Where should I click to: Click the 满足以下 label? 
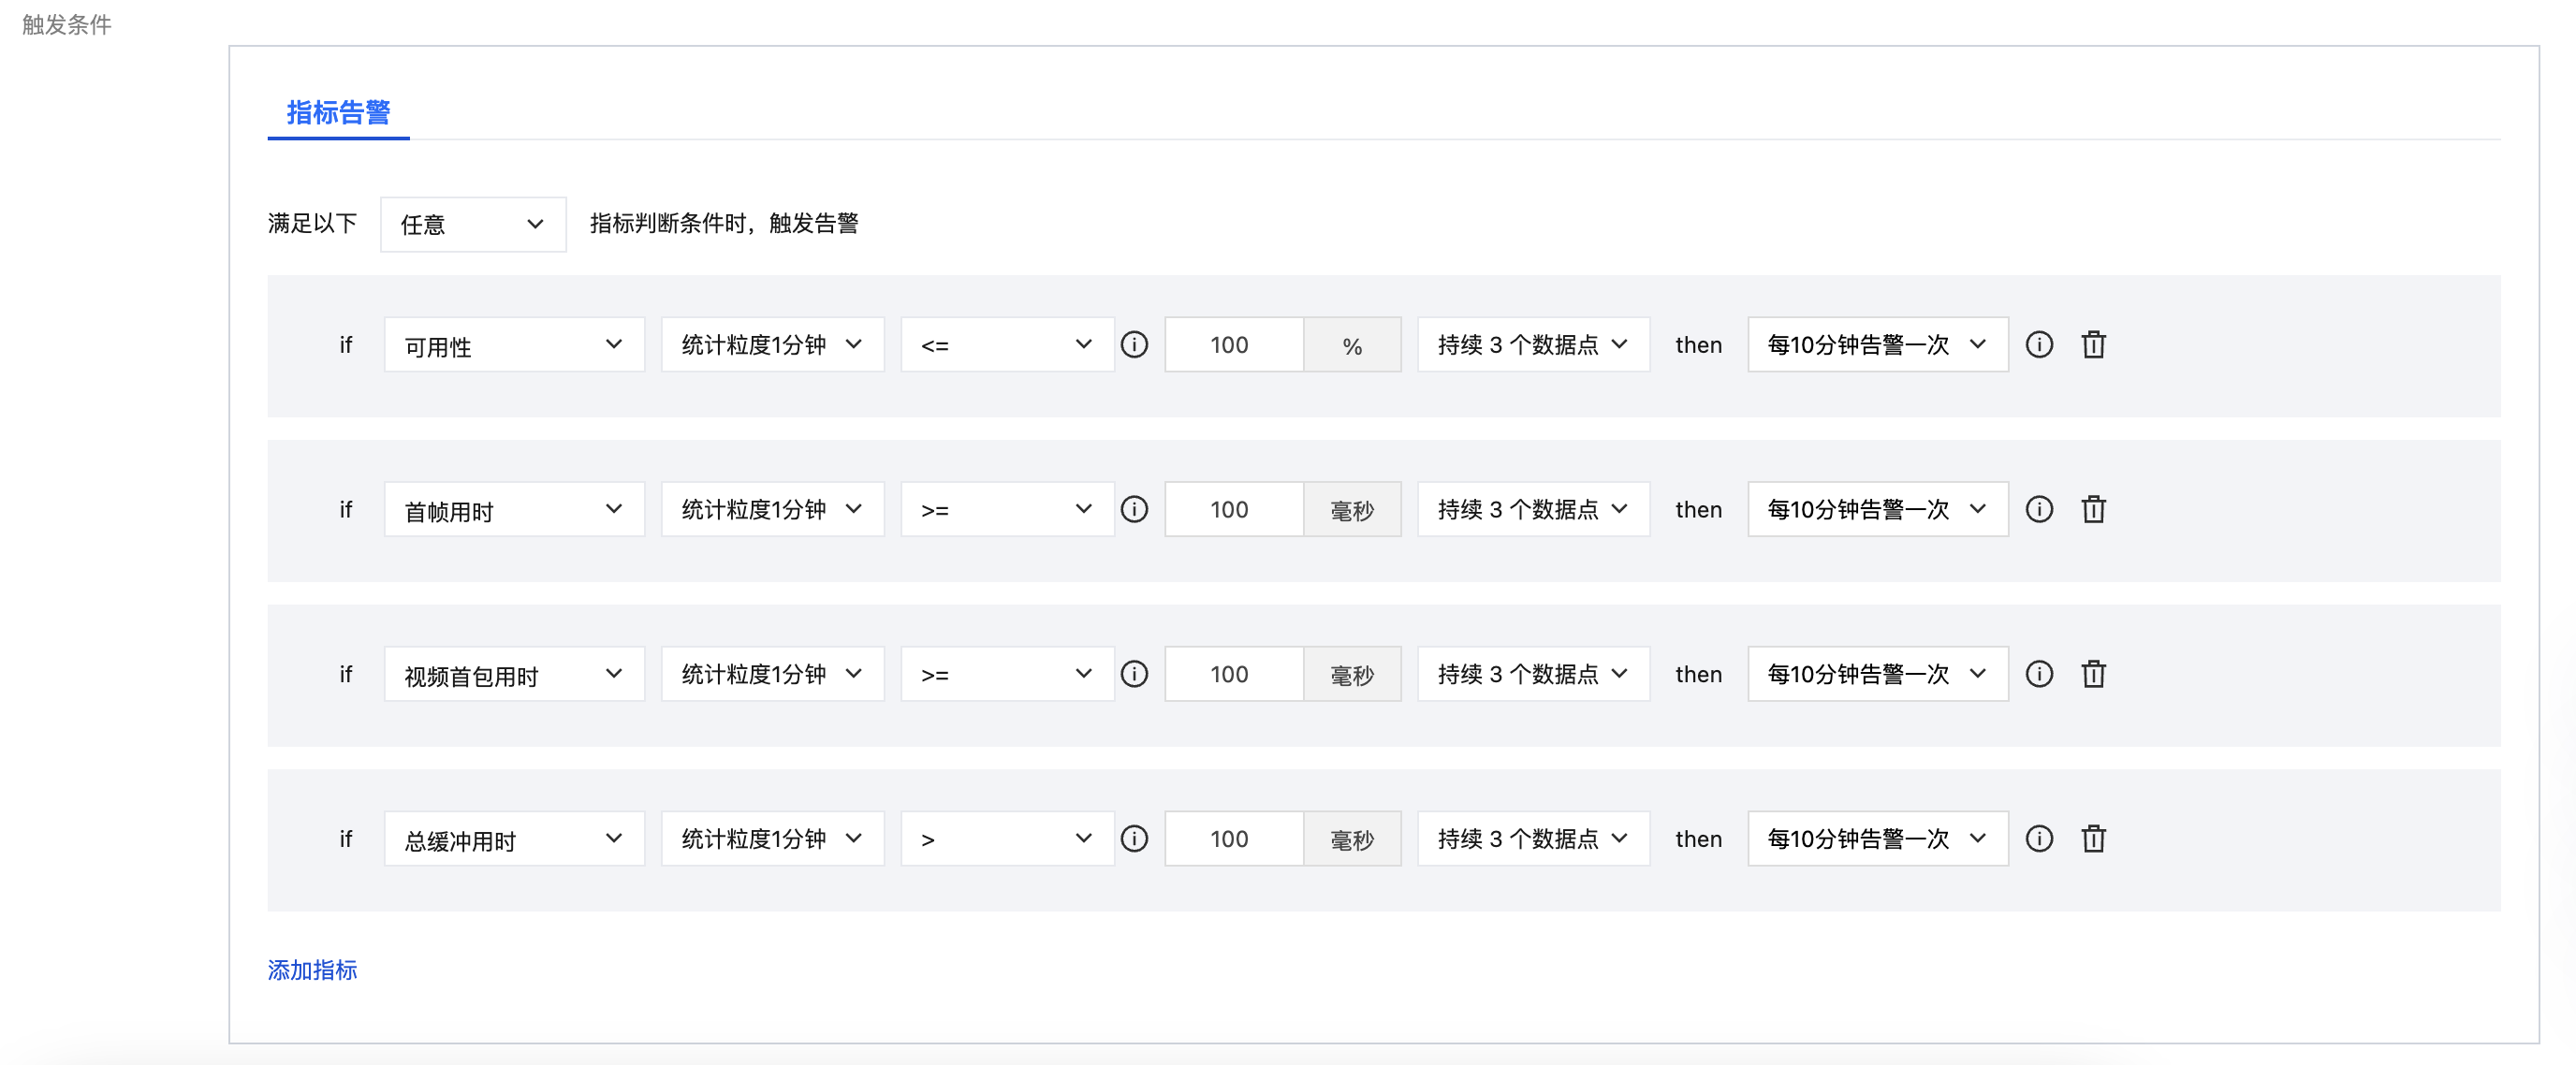click(x=312, y=223)
